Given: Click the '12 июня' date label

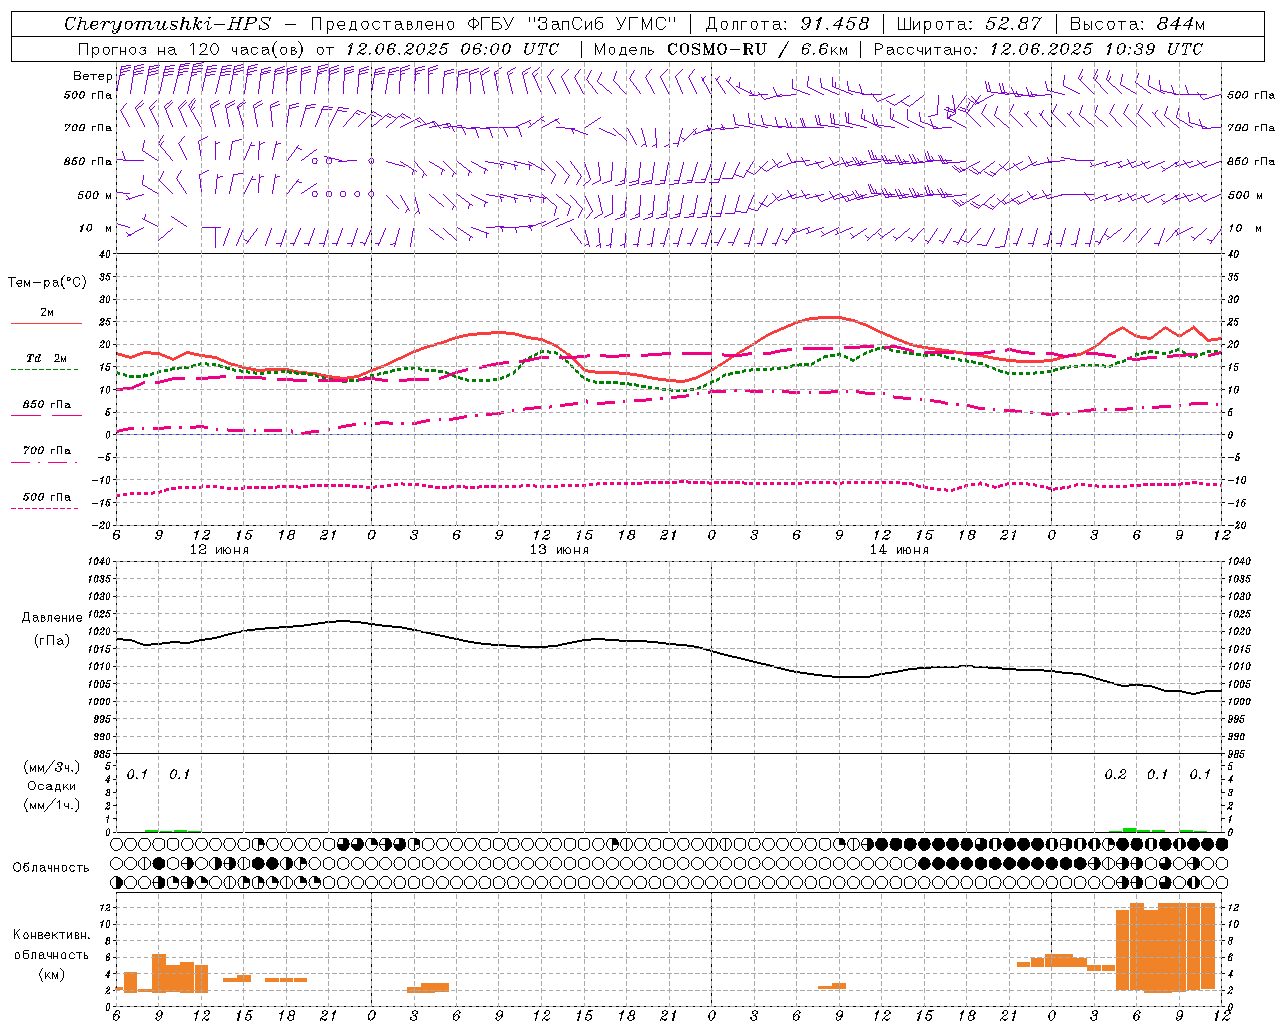Looking at the screenshot, I should tap(219, 550).
